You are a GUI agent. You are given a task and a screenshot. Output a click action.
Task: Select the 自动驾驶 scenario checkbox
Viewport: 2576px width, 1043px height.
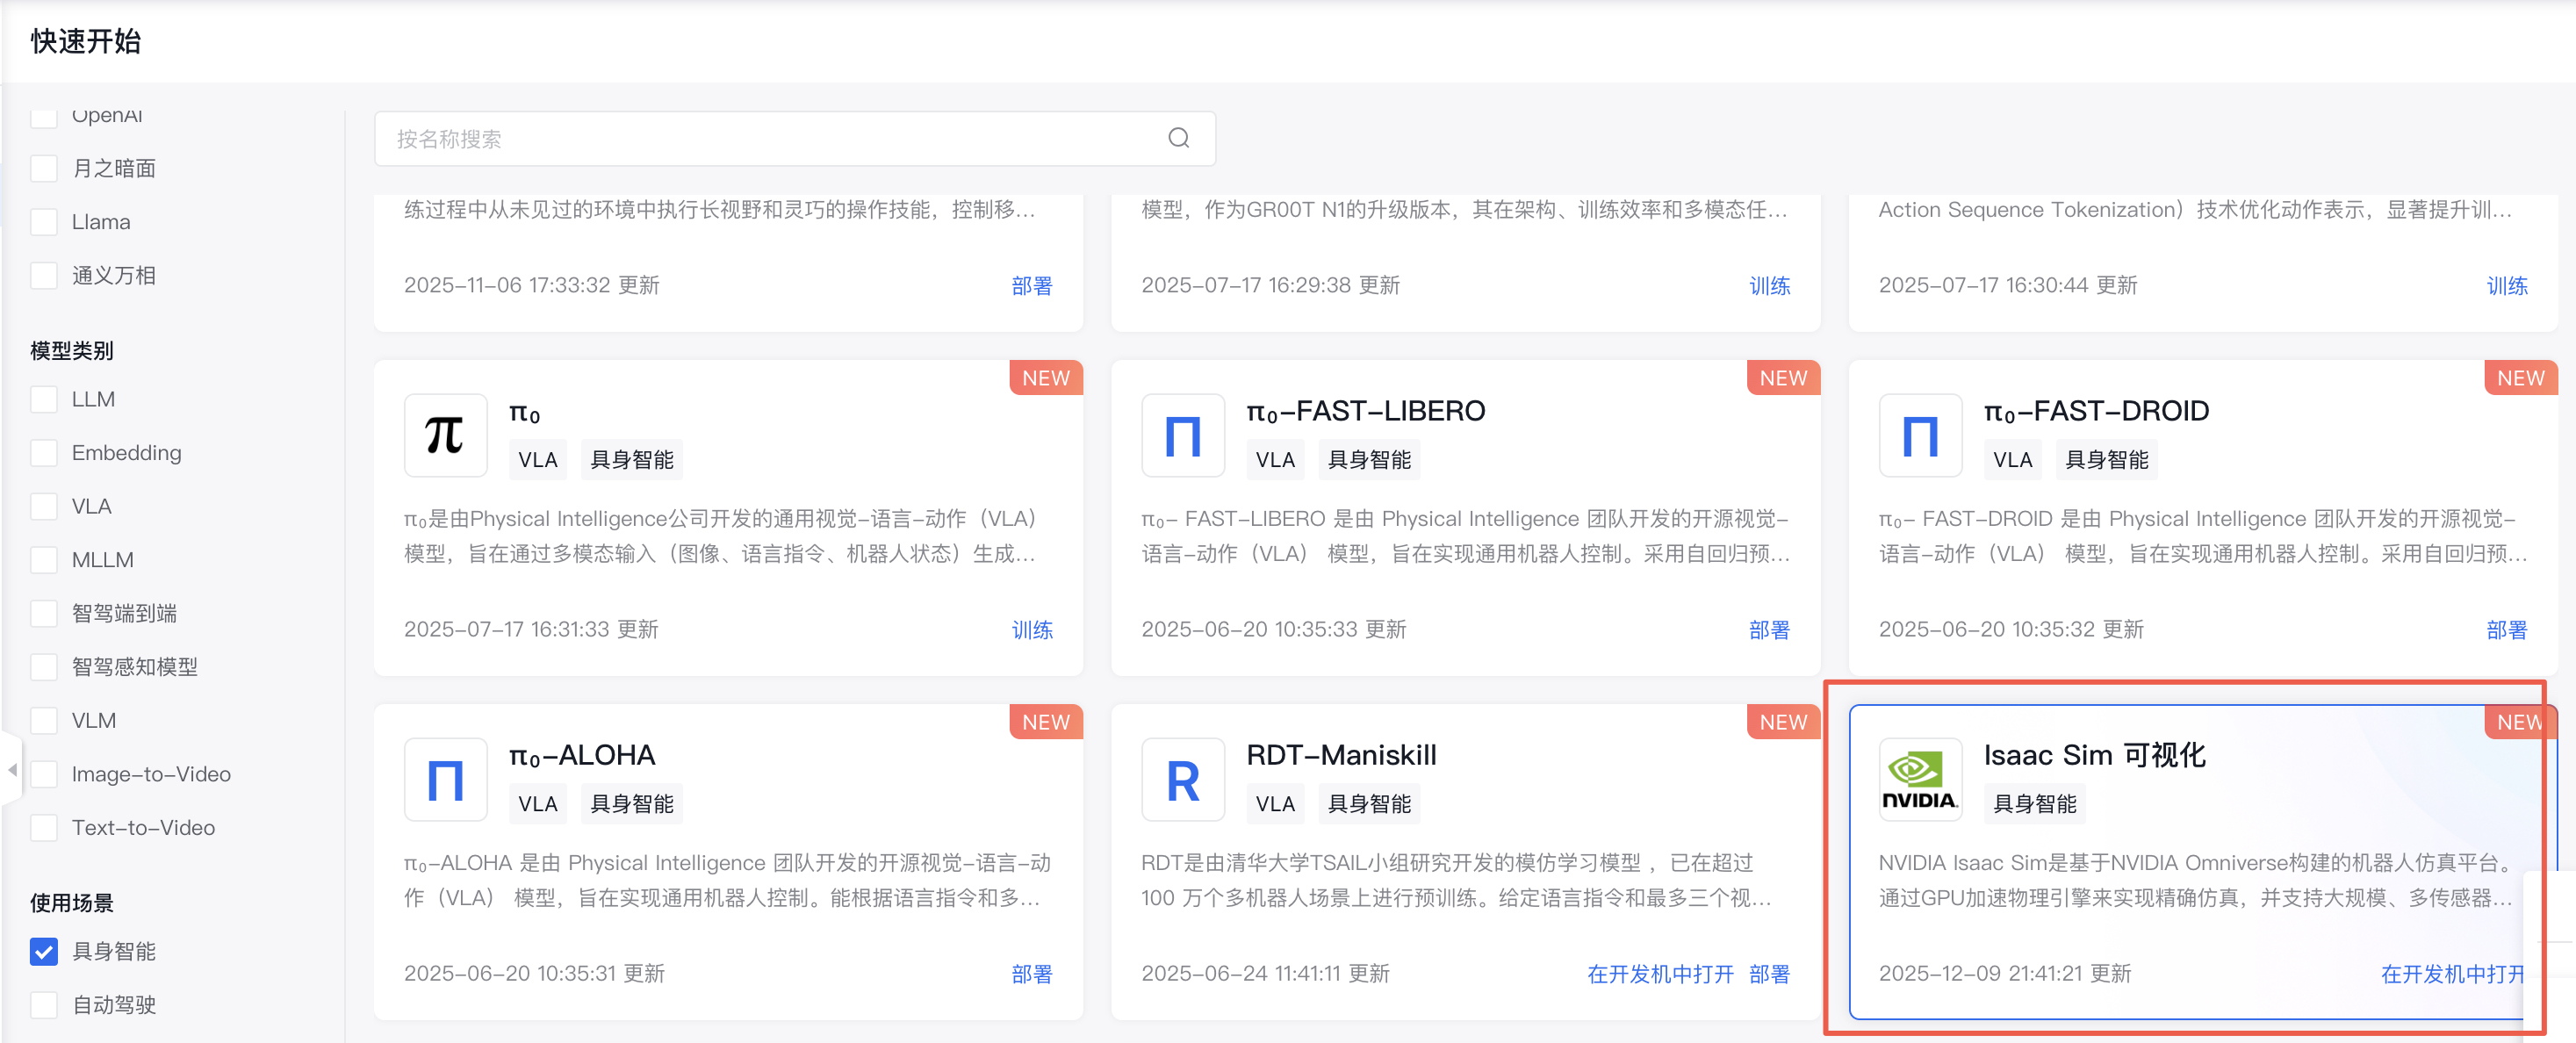click(44, 1004)
